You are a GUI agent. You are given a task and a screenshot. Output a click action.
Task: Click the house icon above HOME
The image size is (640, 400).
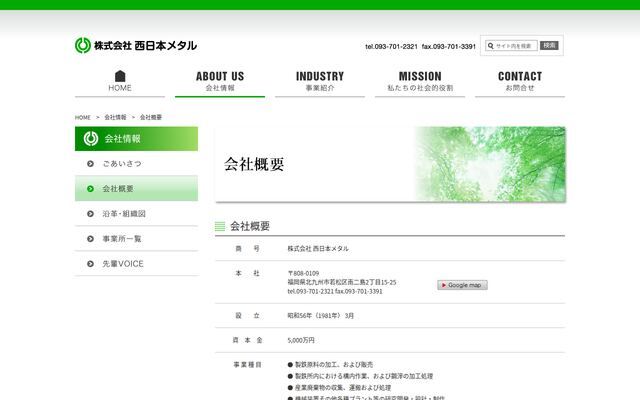(120, 76)
